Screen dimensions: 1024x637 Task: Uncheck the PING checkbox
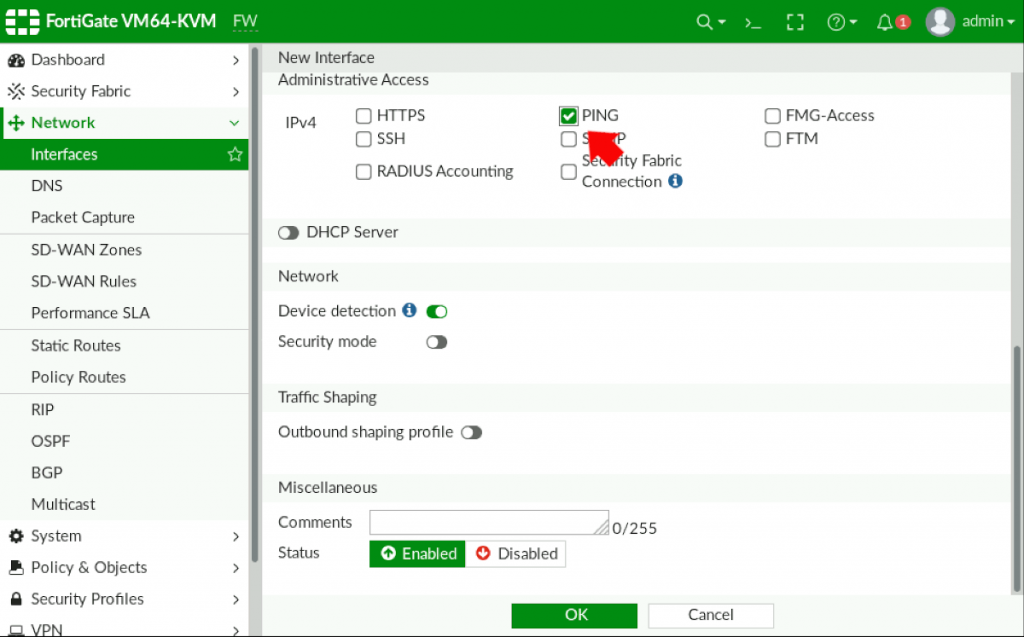tap(568, 115)
